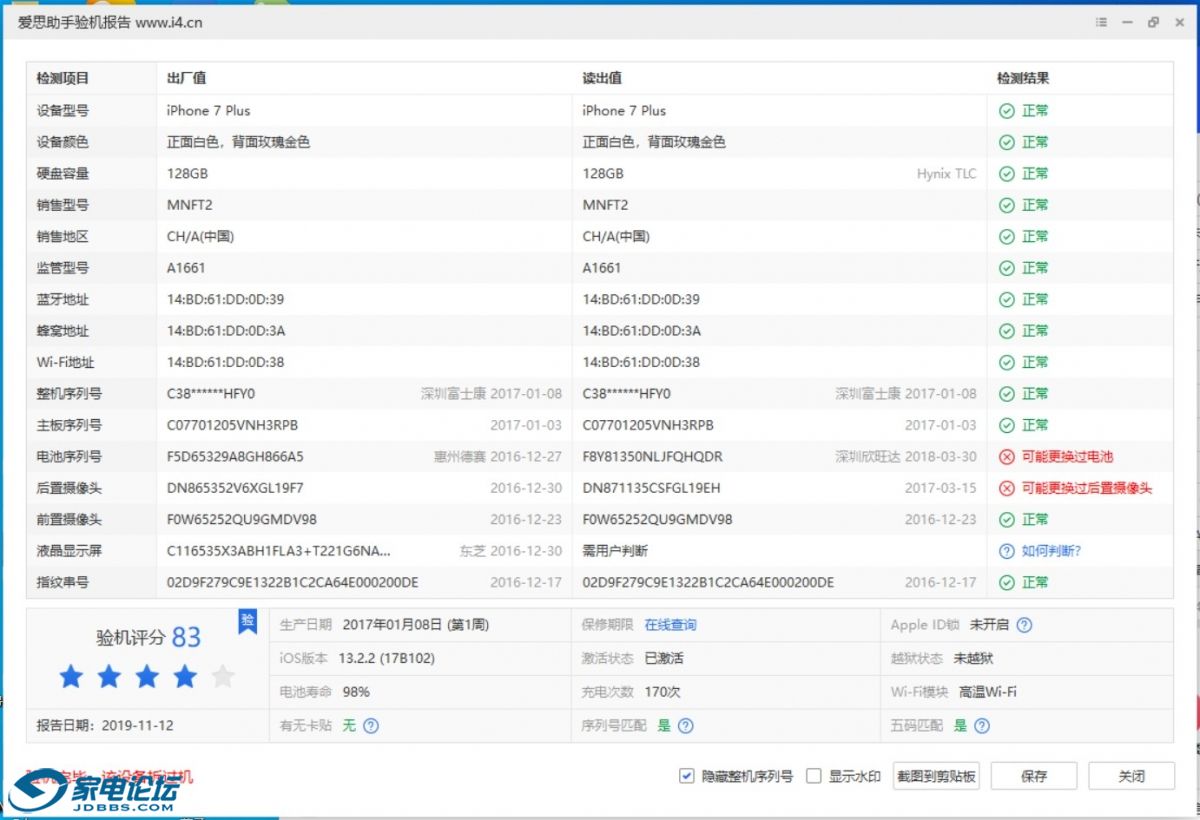This screenshot has width=1200, height=820.
Task: Click green check icon in 指纹串号 row
Action: [x=1007, y=582]
